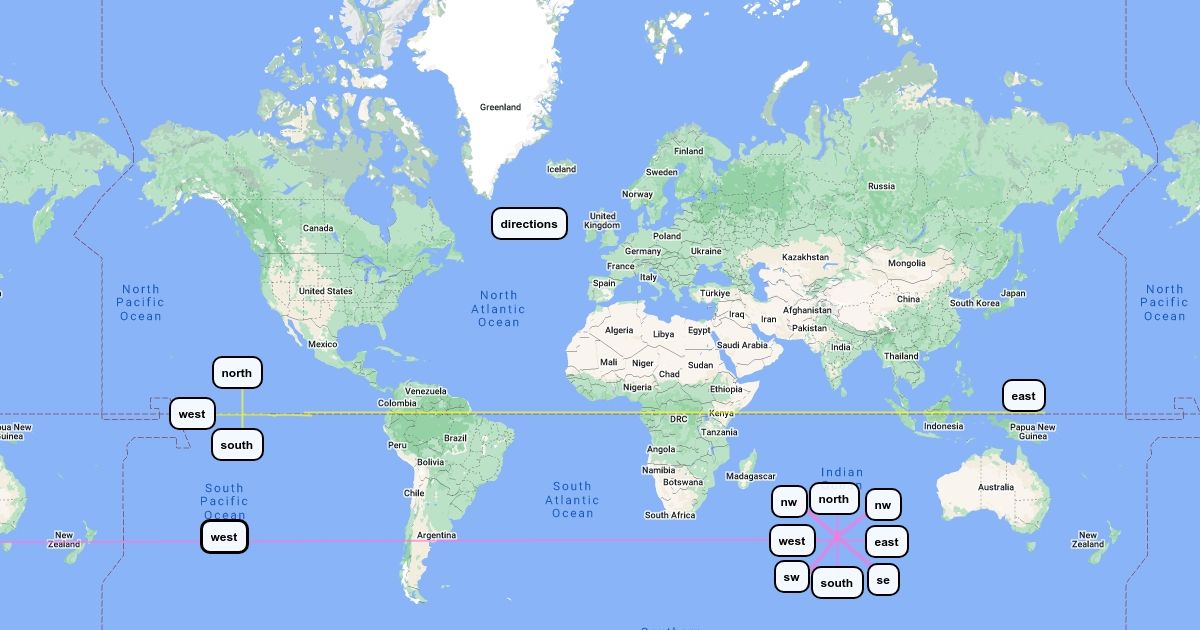The width and height of the screenshot is (1200, 630).
Task: Select the "west" label in the pink compass
Action: (x=791, y=541)
